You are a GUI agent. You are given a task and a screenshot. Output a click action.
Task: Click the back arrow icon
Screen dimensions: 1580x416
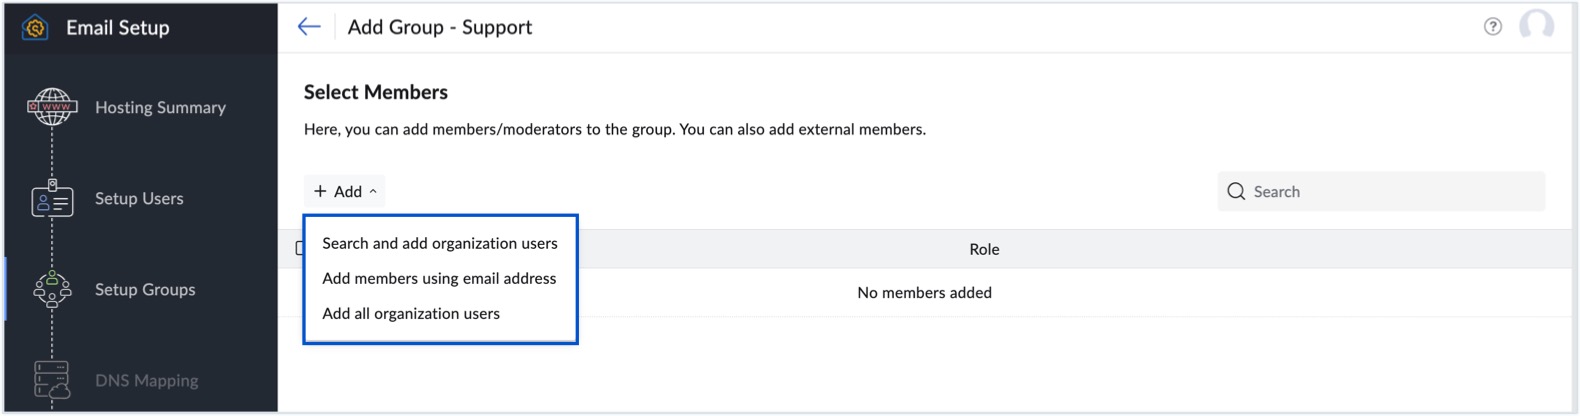pos(309,27)
